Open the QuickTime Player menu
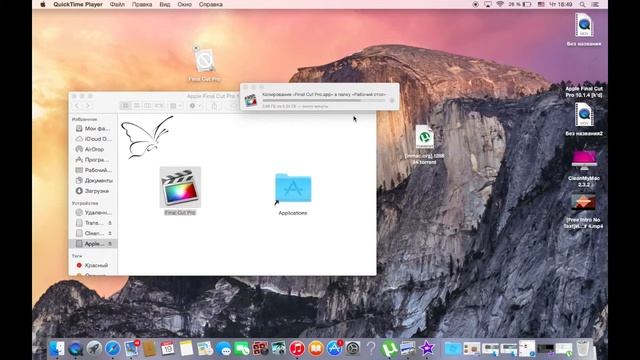The image size is (640, 360). point(78,4)
